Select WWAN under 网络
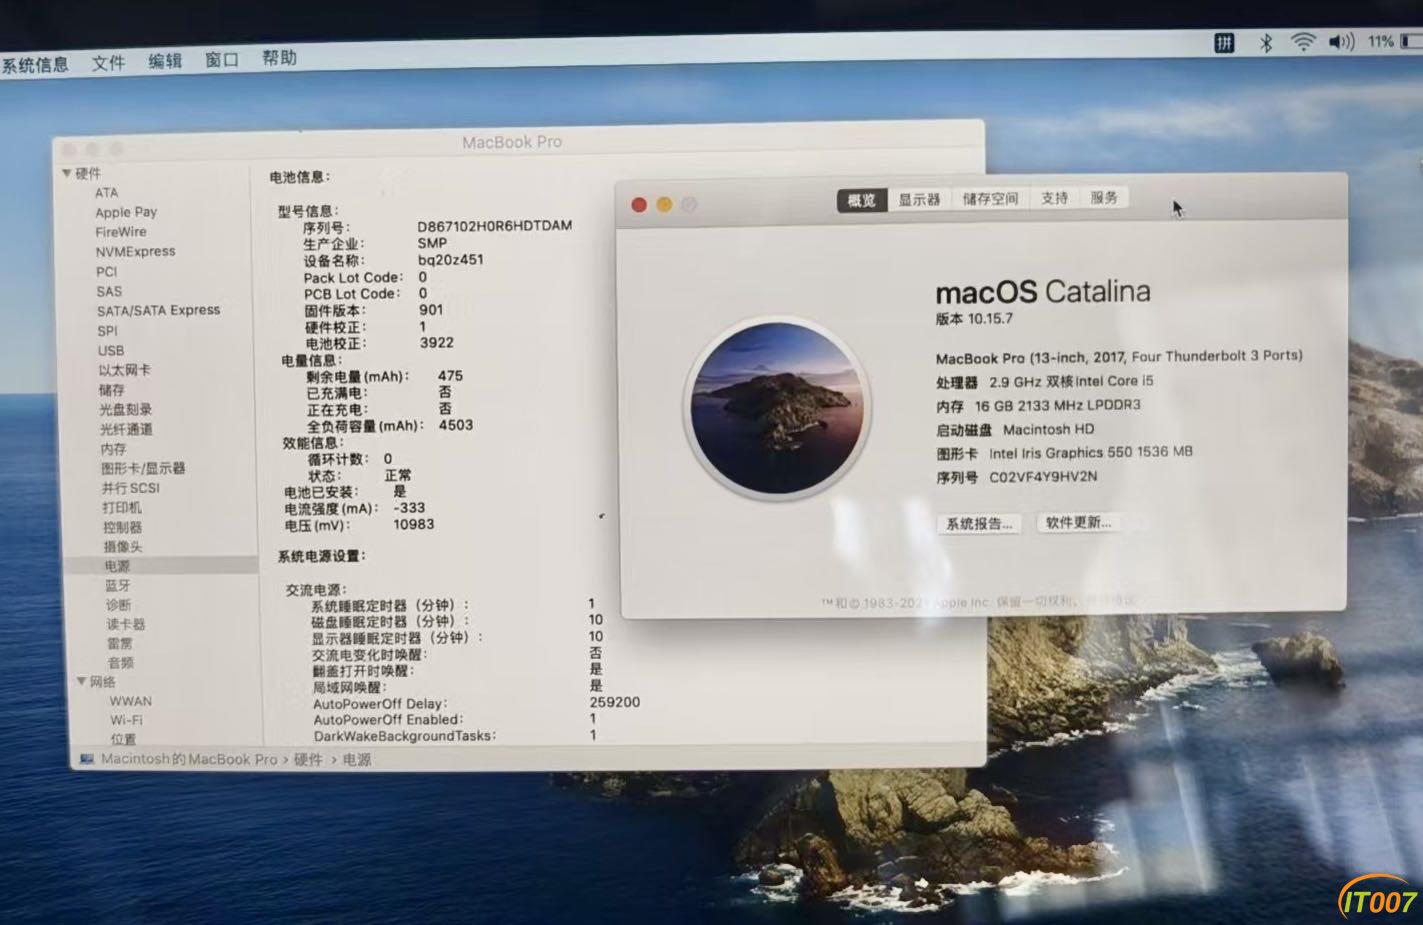Screen dimensions: 1423x925 tap(131, 701)
